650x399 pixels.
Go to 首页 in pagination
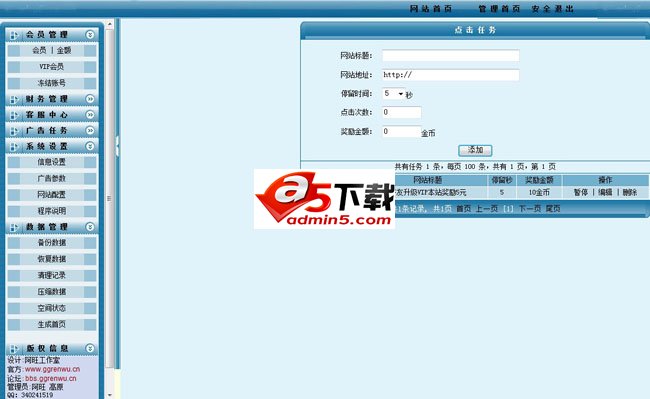point(463,209)
